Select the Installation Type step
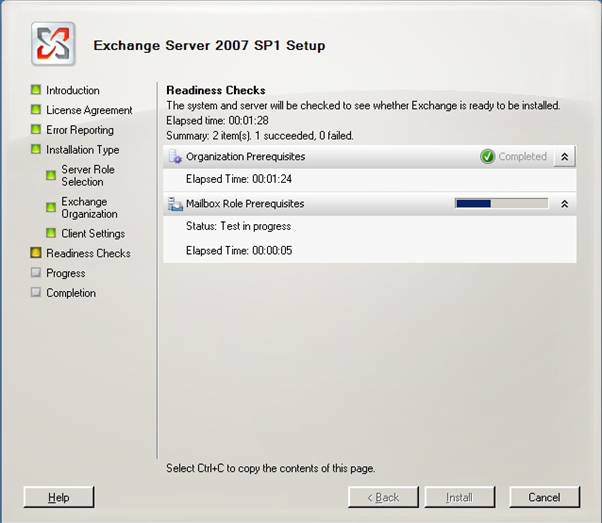This screenshot has width=602, height=523. [83, 150]
